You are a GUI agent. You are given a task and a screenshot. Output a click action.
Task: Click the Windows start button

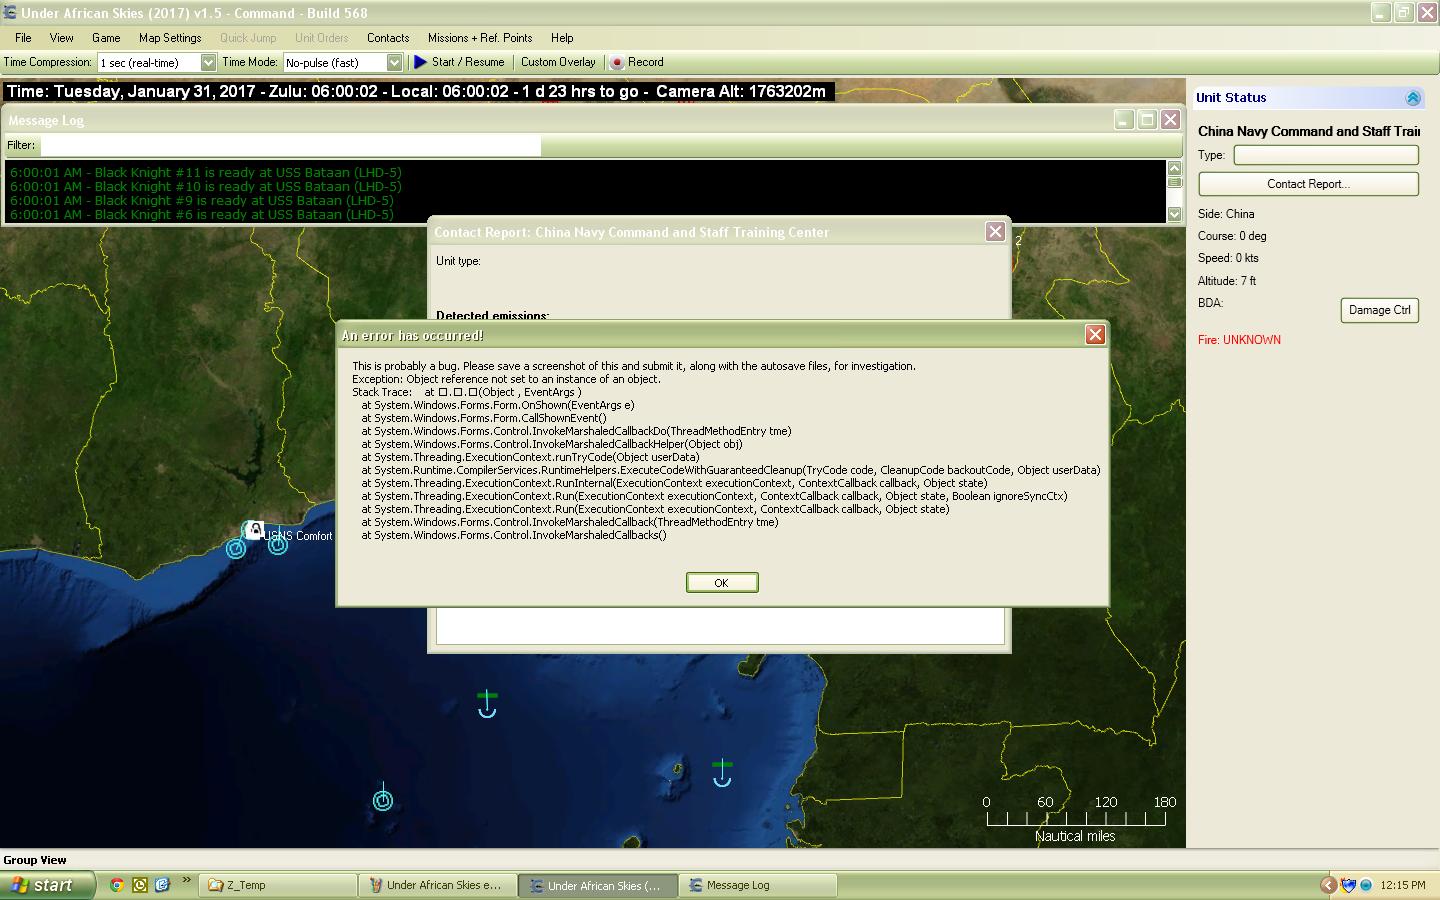[47, 885]
